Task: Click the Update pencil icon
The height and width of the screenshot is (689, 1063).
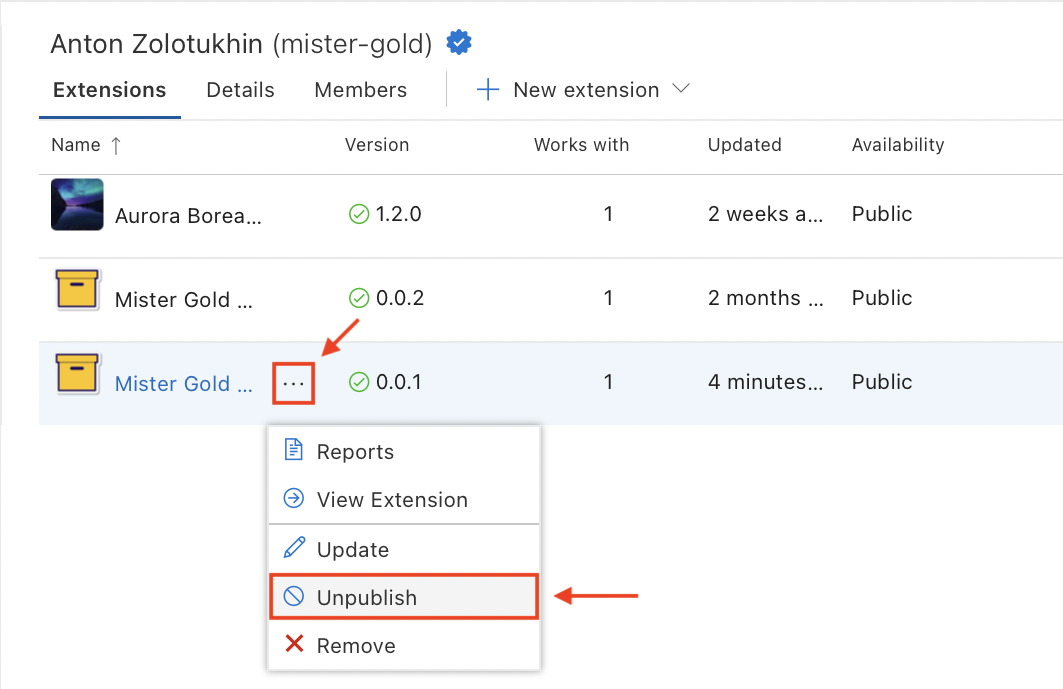Action: tap(294, 548)
